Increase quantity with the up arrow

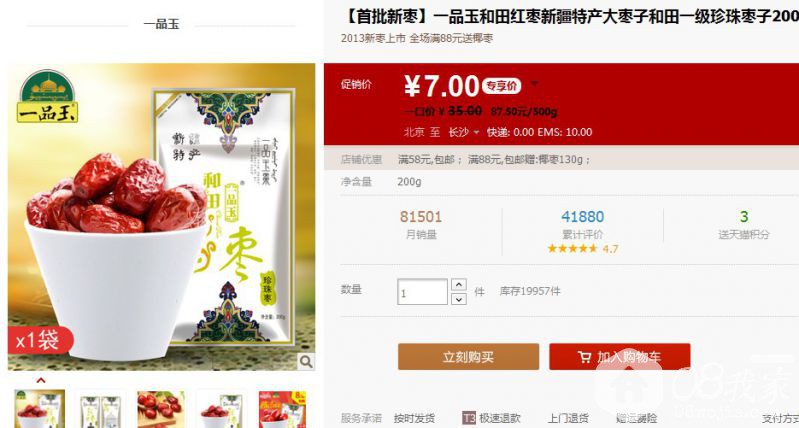[459, 285]
